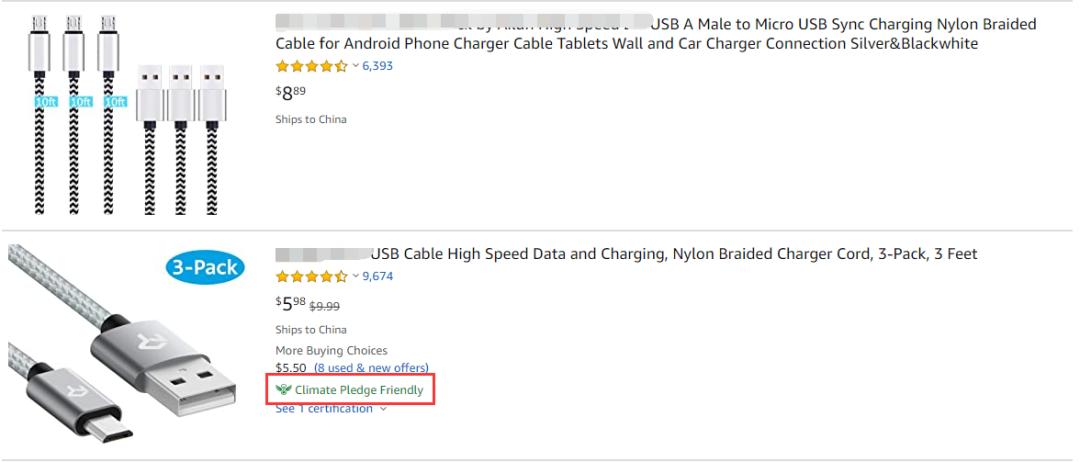Click the More Buying Choices text
Image resolution: width=1080 pixels, height=462 pixels.
tap(331, 351)
